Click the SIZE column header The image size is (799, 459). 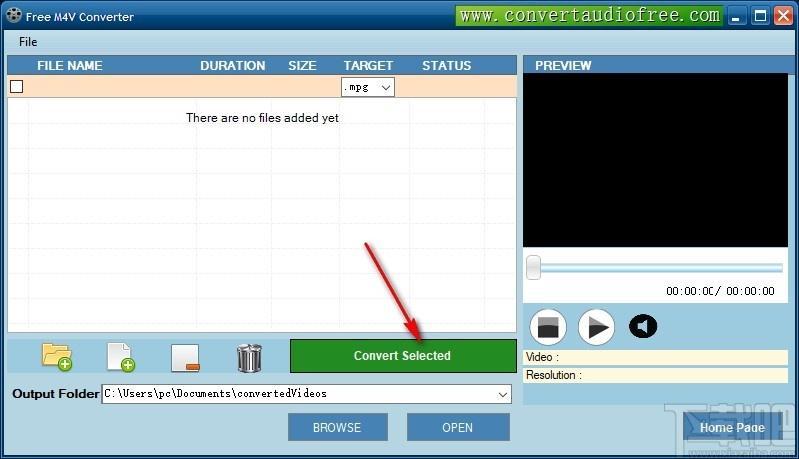click(x=302, y=66)
